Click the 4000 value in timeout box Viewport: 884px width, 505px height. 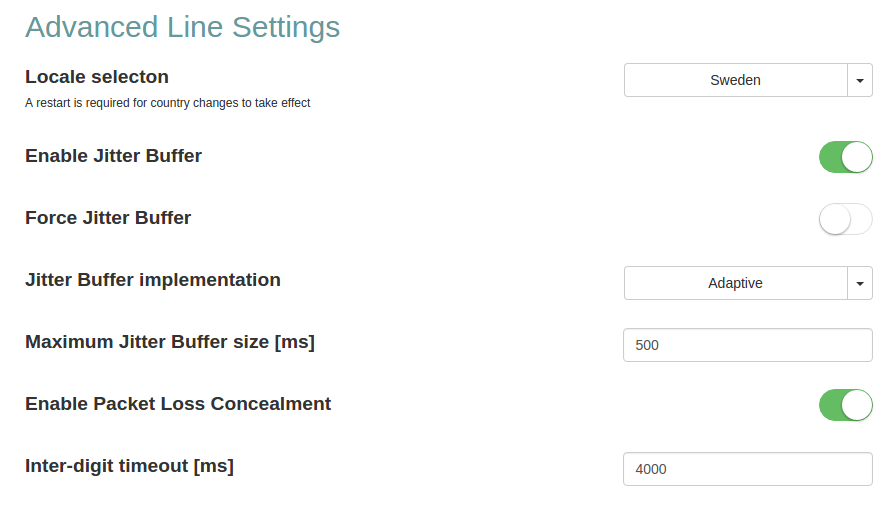(651, 469)
